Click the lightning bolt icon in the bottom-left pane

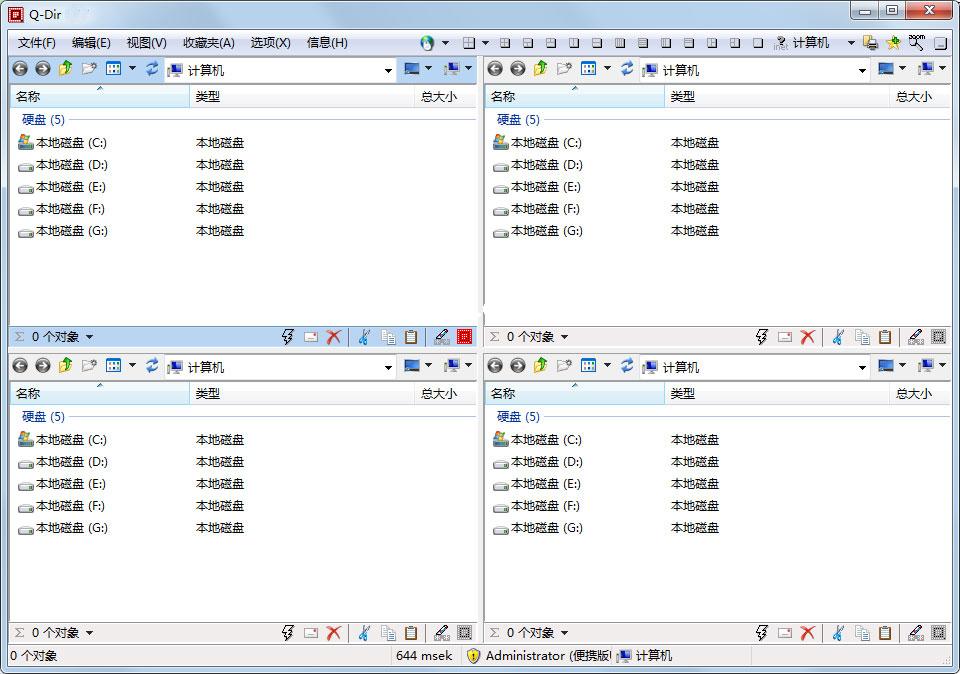(x=287, y=632)
